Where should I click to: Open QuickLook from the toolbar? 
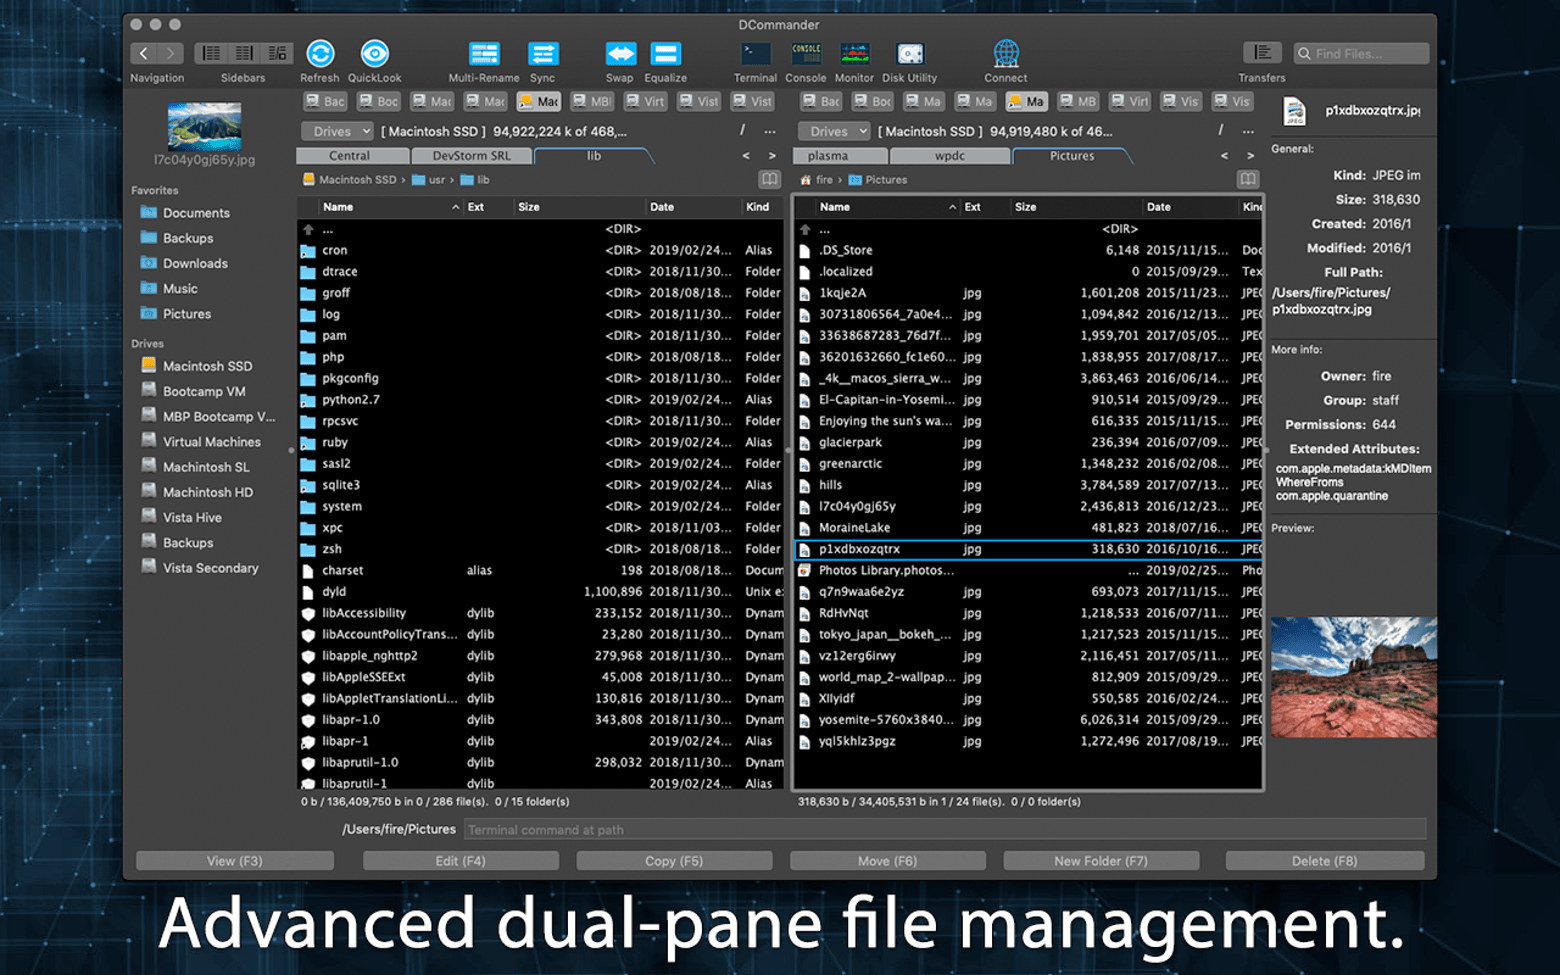(375, 53)
